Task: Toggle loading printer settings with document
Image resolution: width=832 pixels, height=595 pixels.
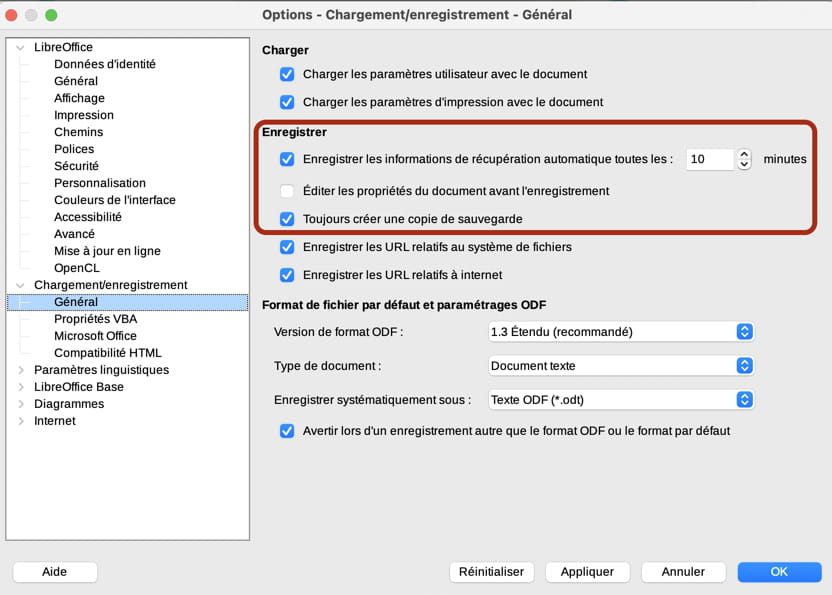Action: coord(287,102)
